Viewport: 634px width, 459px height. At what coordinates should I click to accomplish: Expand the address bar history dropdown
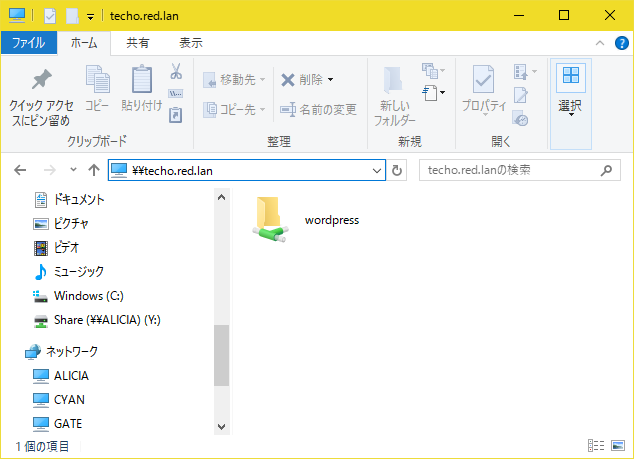(377, 170)
